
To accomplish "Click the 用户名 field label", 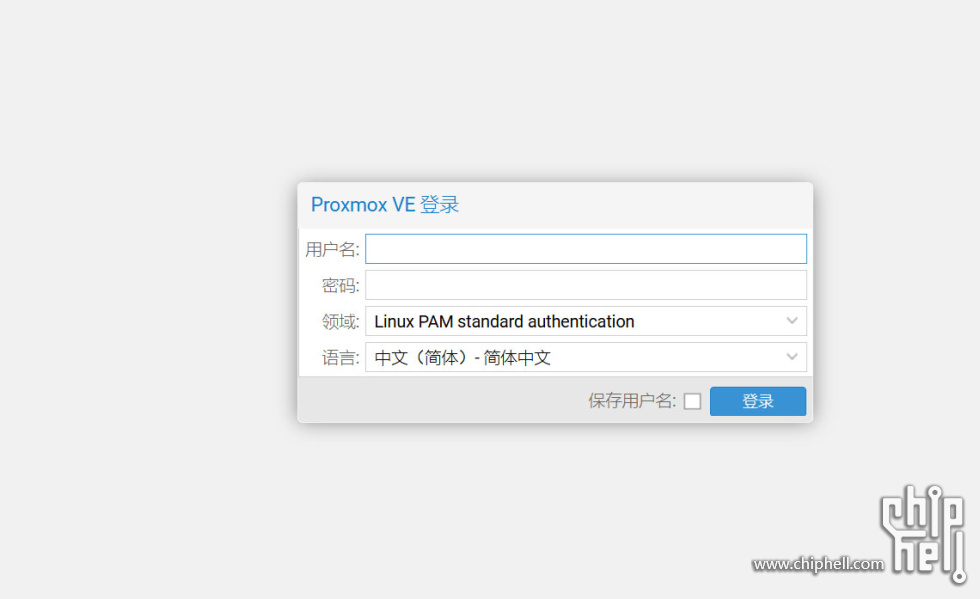I will pyautogui.click(x=332, y=249).
